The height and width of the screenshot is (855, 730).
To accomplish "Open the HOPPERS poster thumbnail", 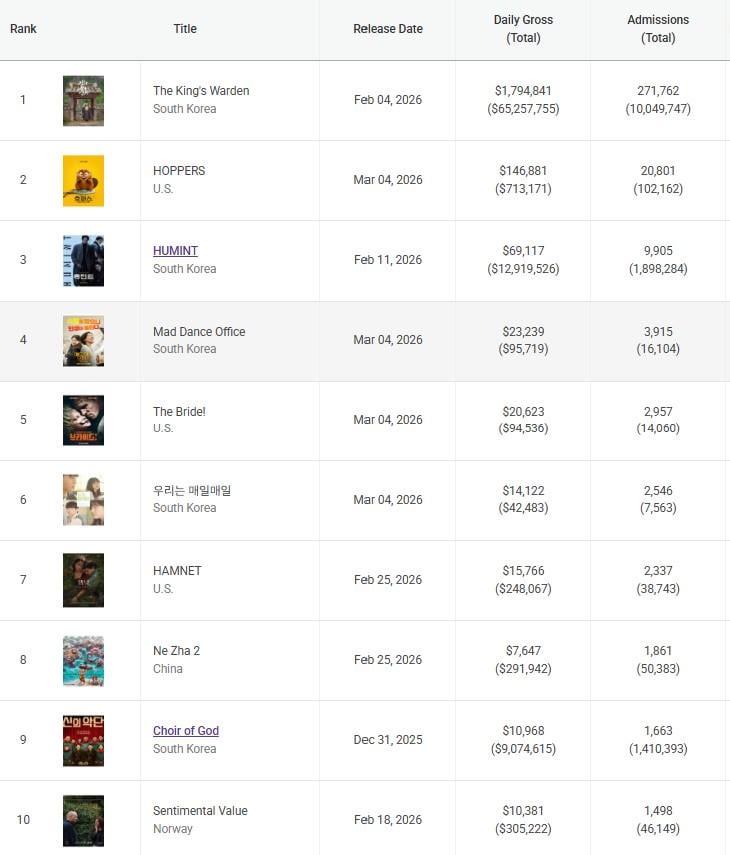I will 83,180.
